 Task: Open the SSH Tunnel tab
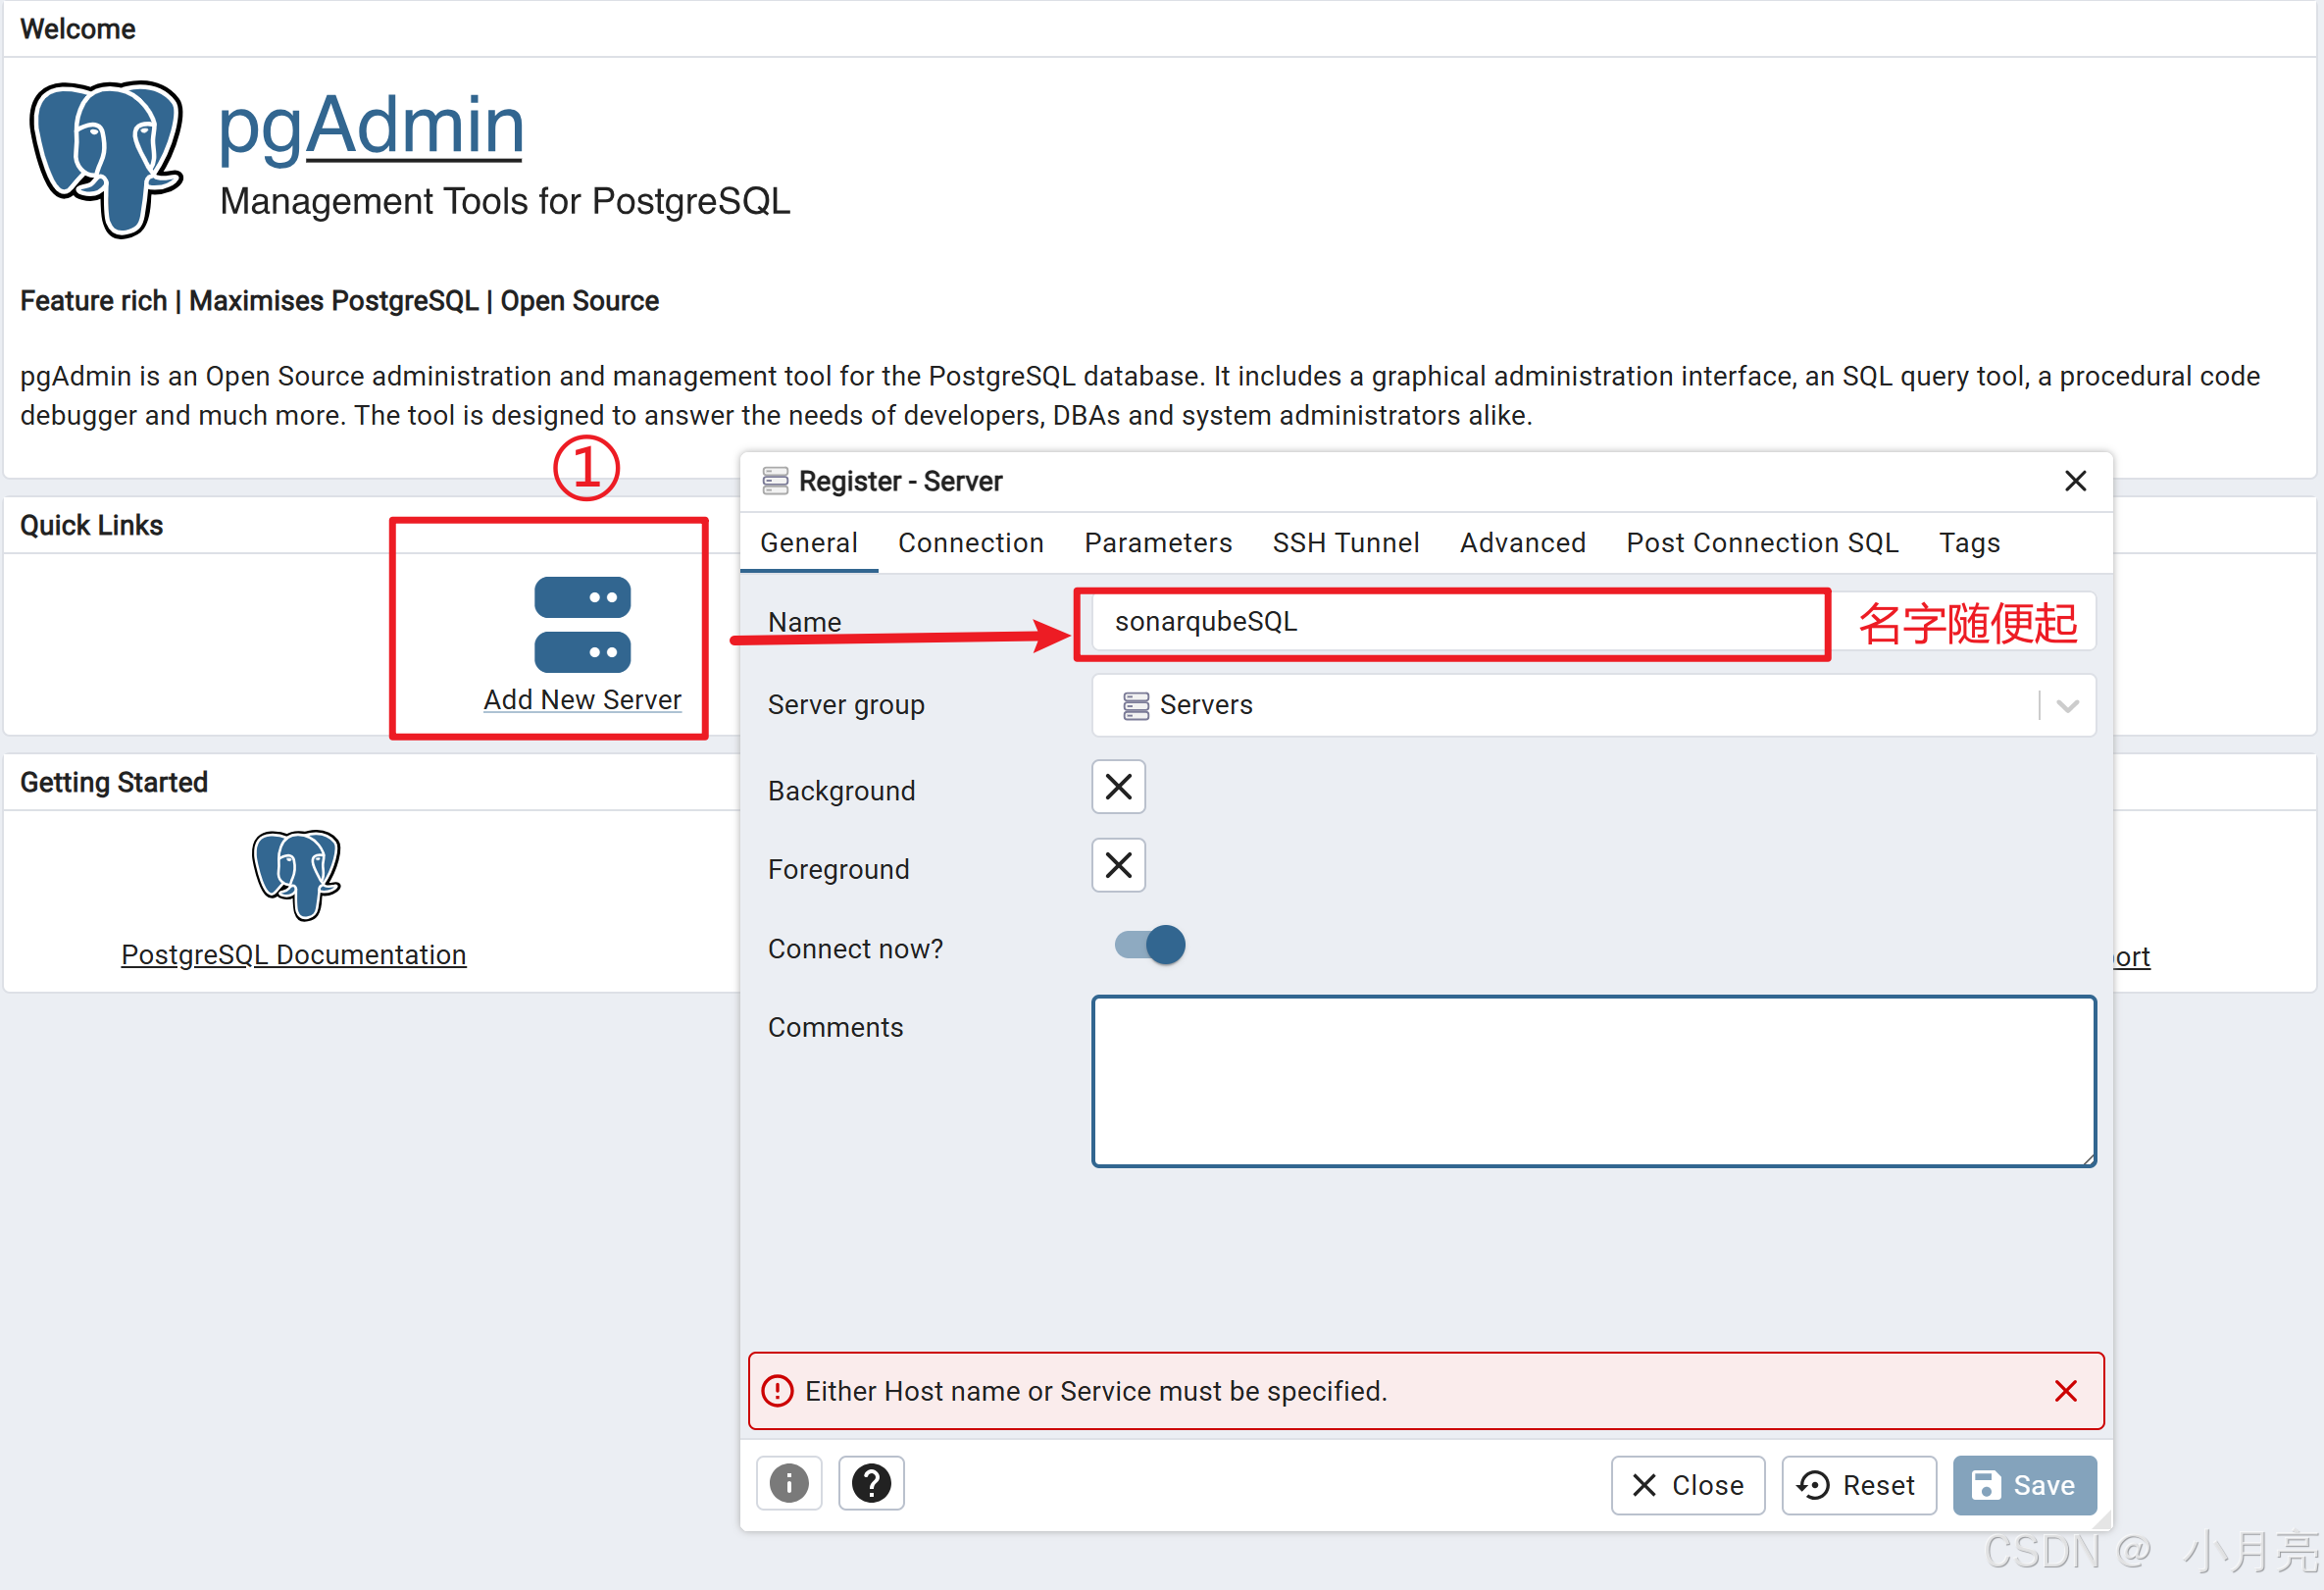click(x=1346, y=543)
